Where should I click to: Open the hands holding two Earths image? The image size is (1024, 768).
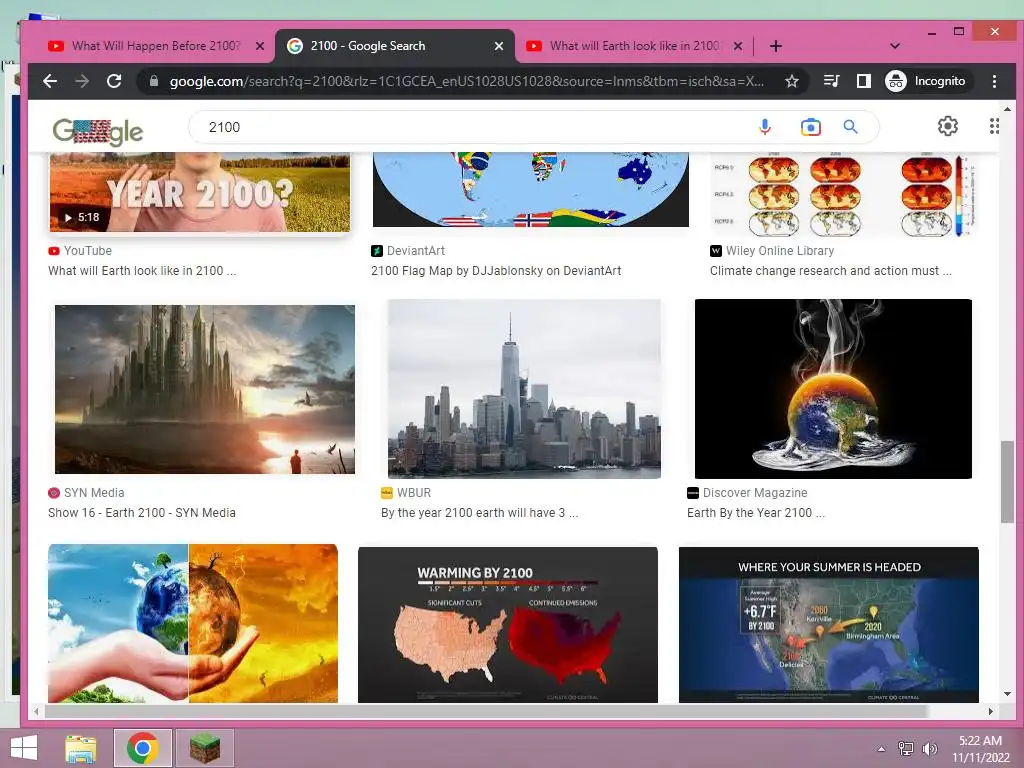coord(193,623)
